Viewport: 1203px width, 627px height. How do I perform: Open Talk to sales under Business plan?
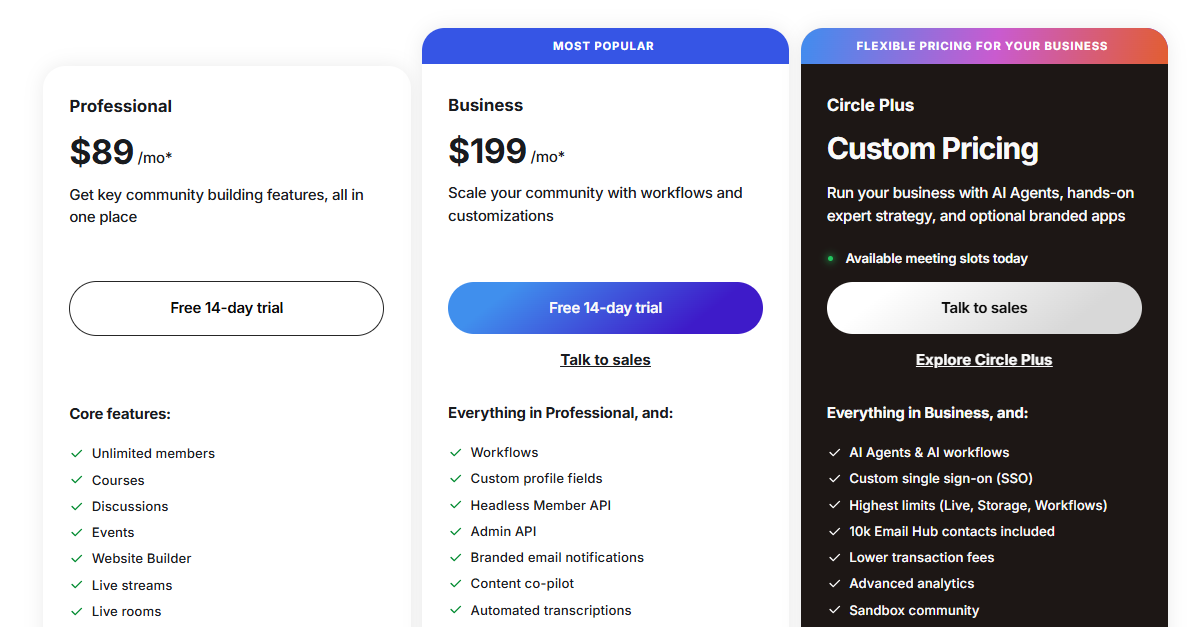[605, 359]
